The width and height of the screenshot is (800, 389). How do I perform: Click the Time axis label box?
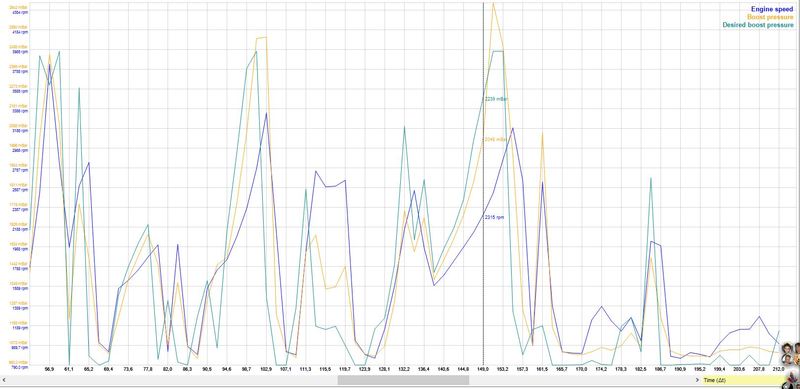click(x=743, y=380)
